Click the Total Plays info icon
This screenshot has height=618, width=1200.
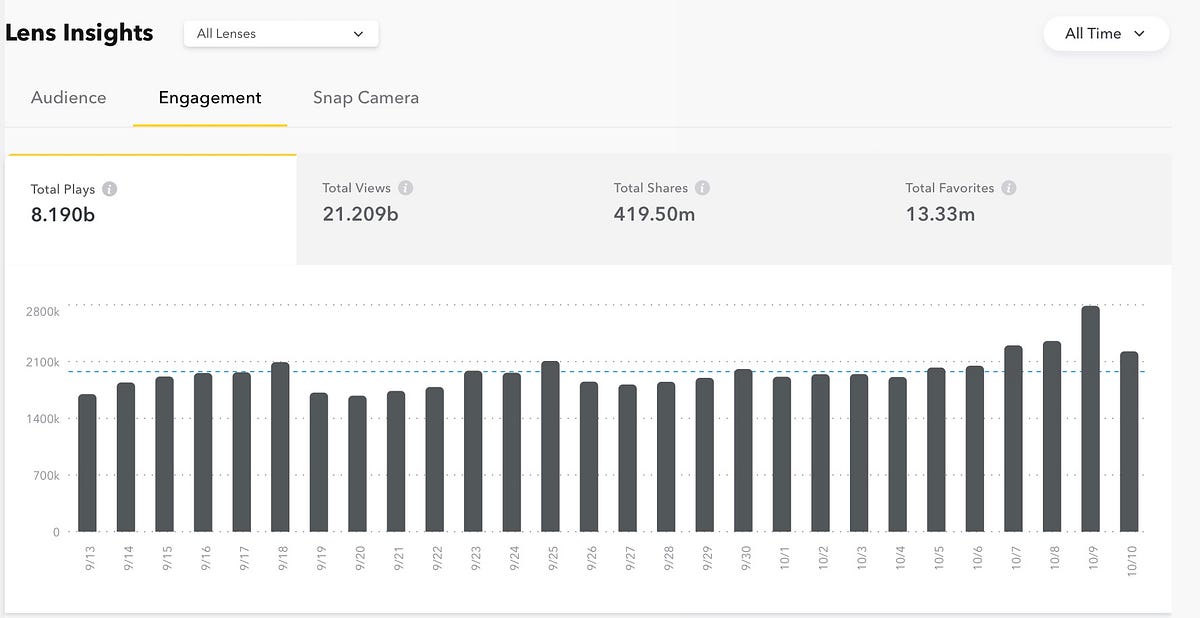pos(109,188)
